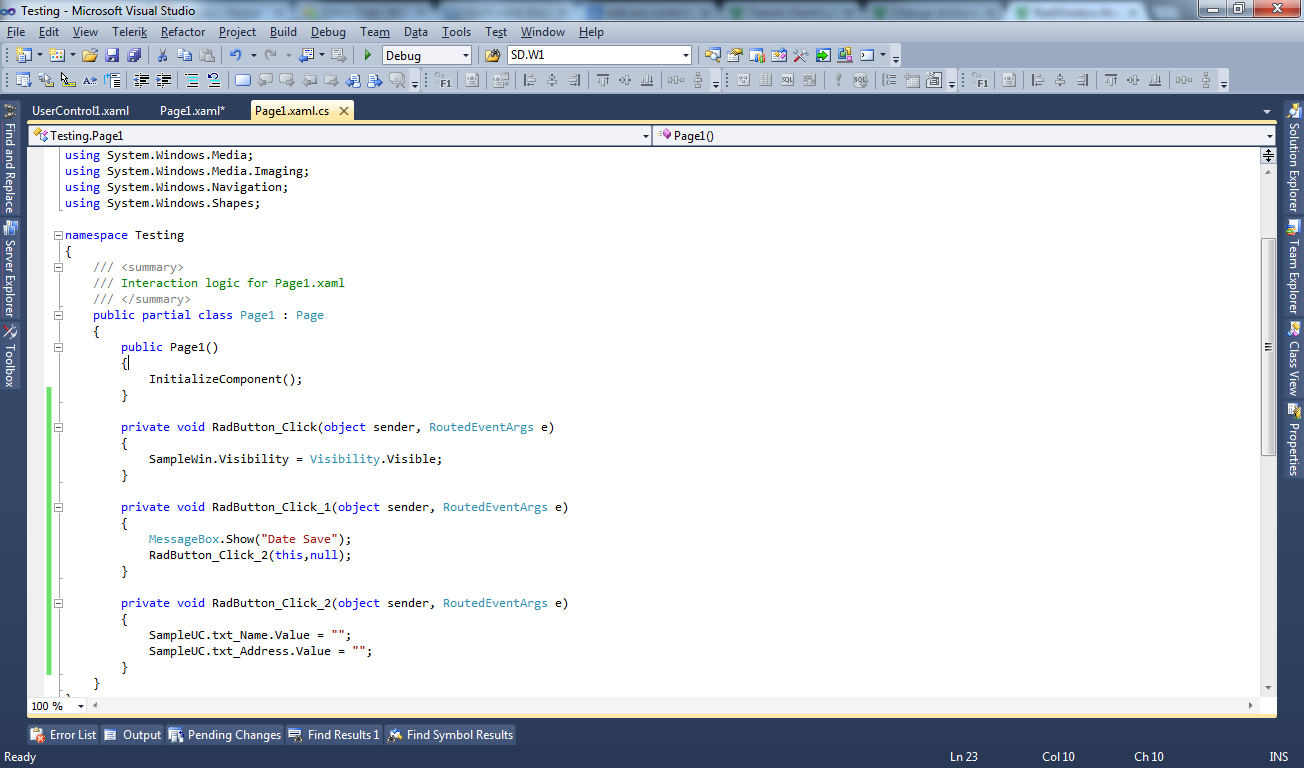The width and height of the screenshot is (1304, 768).
Task: Collapse the RadButton_Click_1 method outline
Action: tap(58, 507)
